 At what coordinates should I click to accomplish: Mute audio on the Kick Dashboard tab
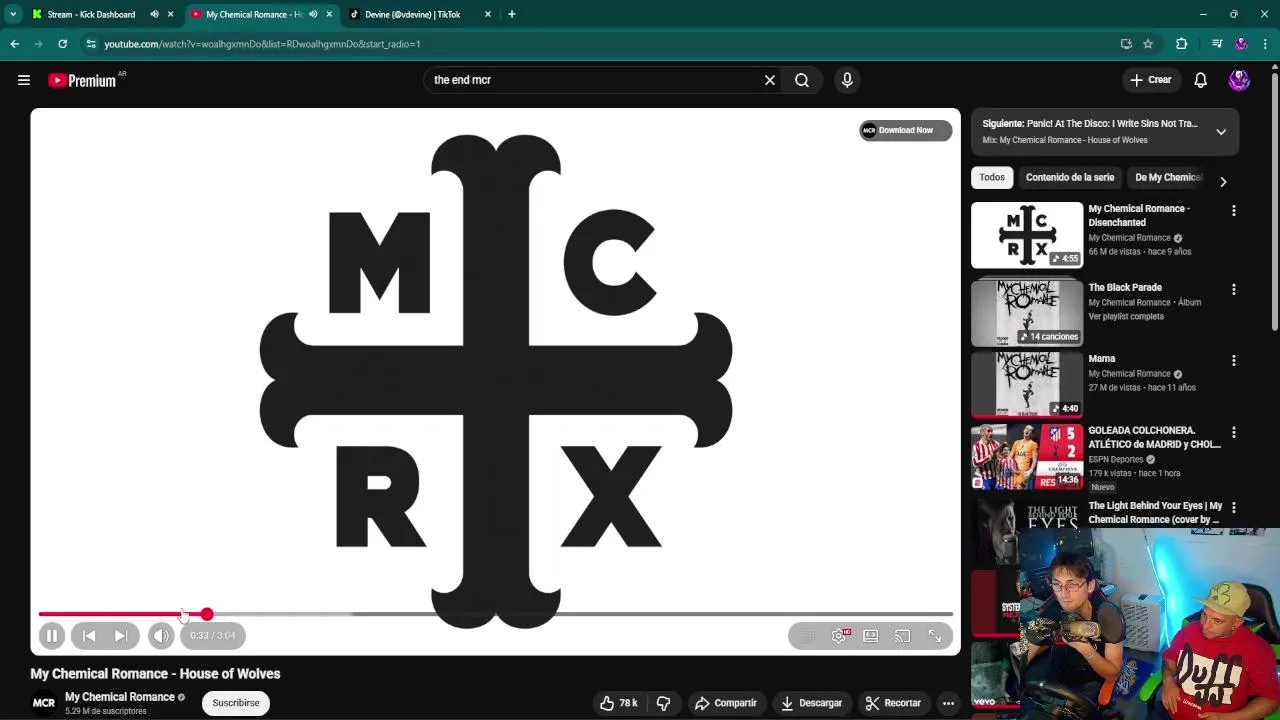pos(154,15)
